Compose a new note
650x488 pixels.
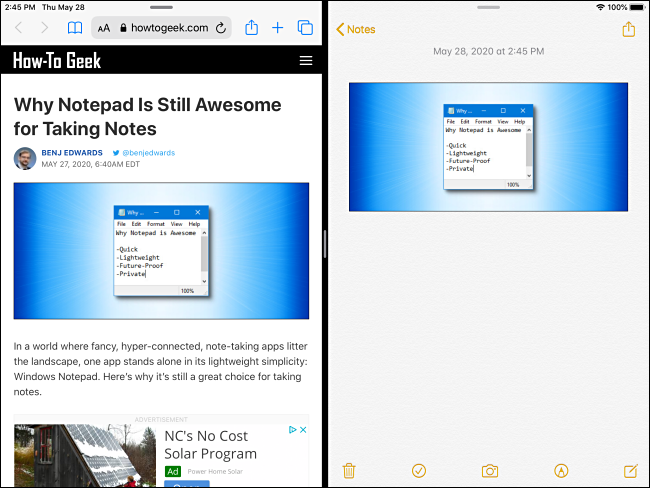click(x=631, y=471)
